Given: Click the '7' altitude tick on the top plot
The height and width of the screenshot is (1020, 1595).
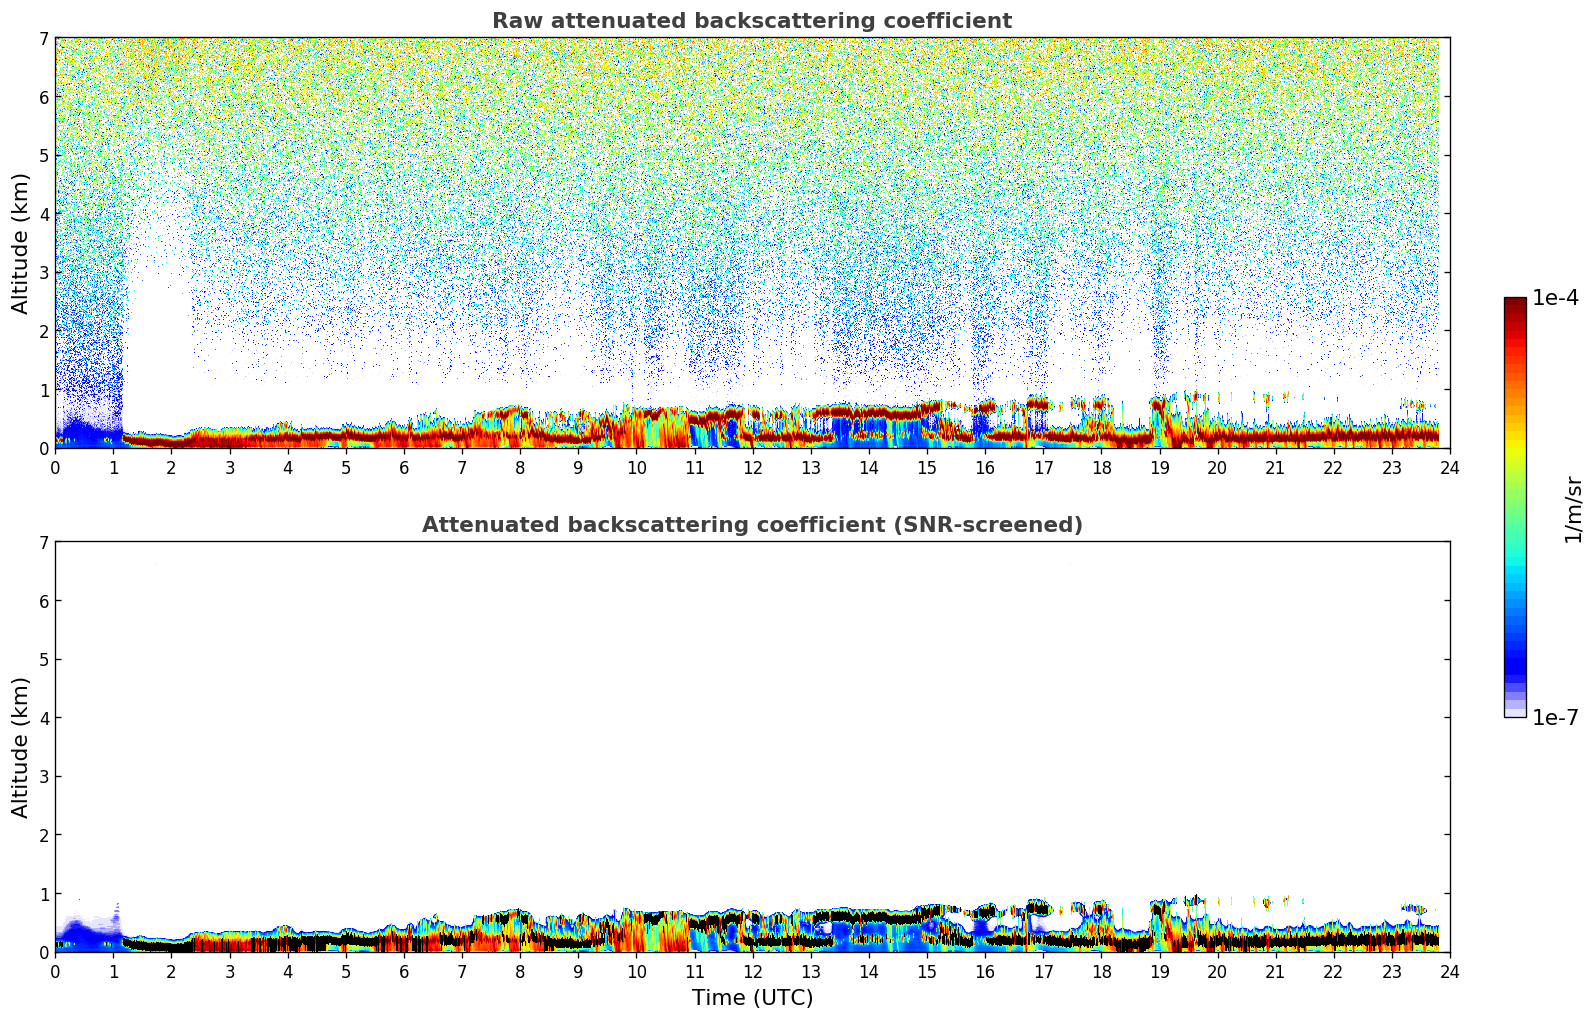Looking at the screenshot, I should point(44,39).
